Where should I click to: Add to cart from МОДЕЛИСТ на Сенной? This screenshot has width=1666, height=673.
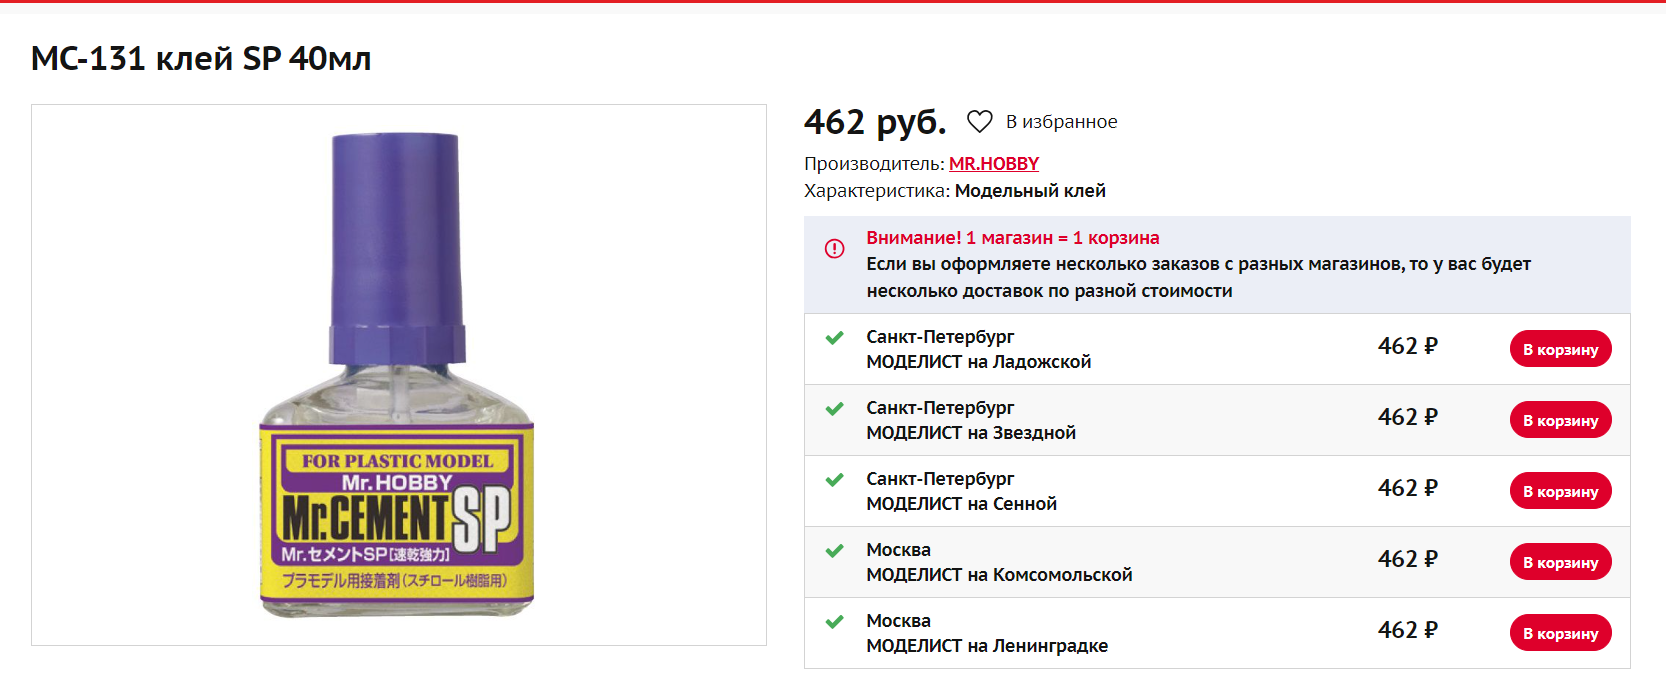tap(1560, 491)
